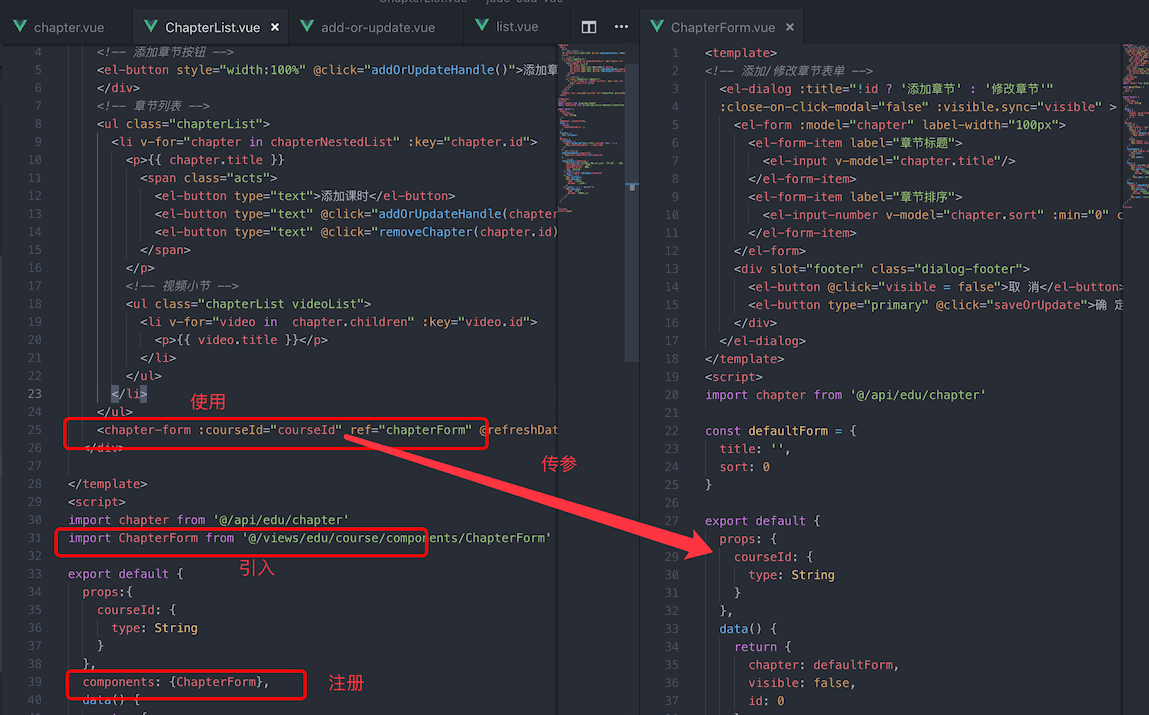
Task: Click 'sort: 0' in defaultForm
Action: tap(745, 467)
